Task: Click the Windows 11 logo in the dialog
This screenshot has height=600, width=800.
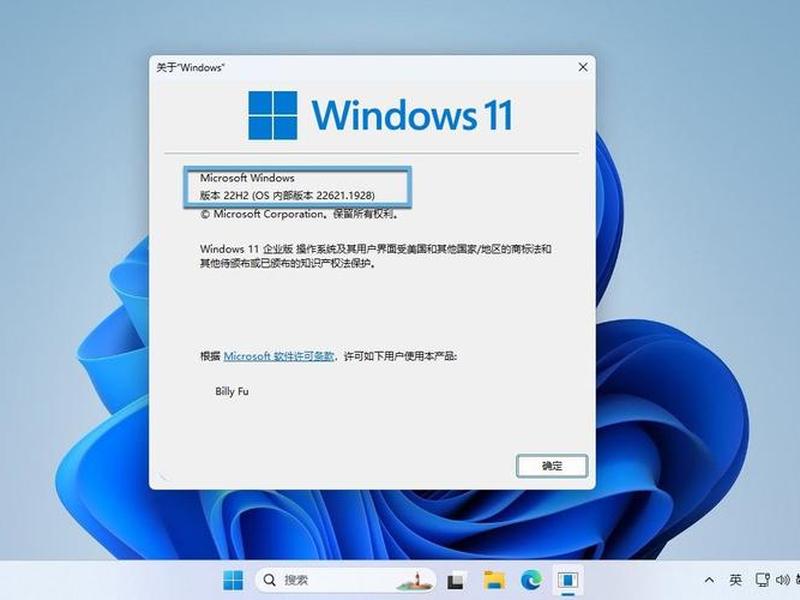Action: (x=380, y=115)
